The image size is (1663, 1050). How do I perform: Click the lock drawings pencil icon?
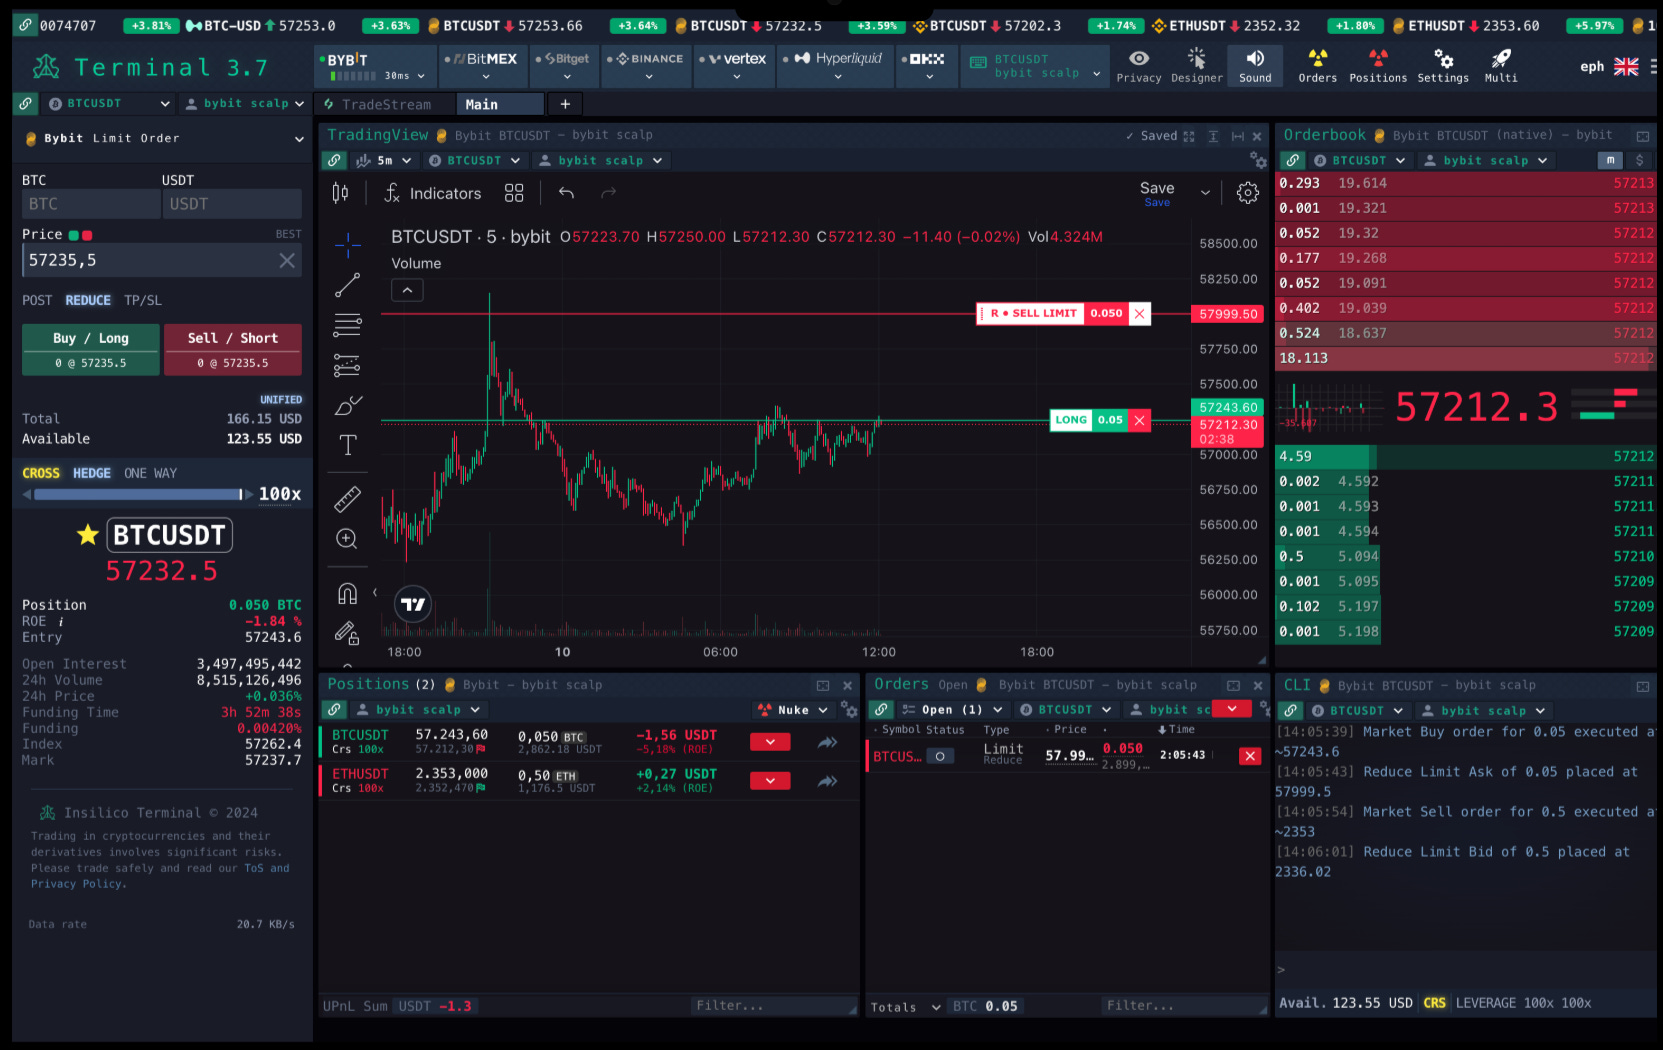(347, 632)
